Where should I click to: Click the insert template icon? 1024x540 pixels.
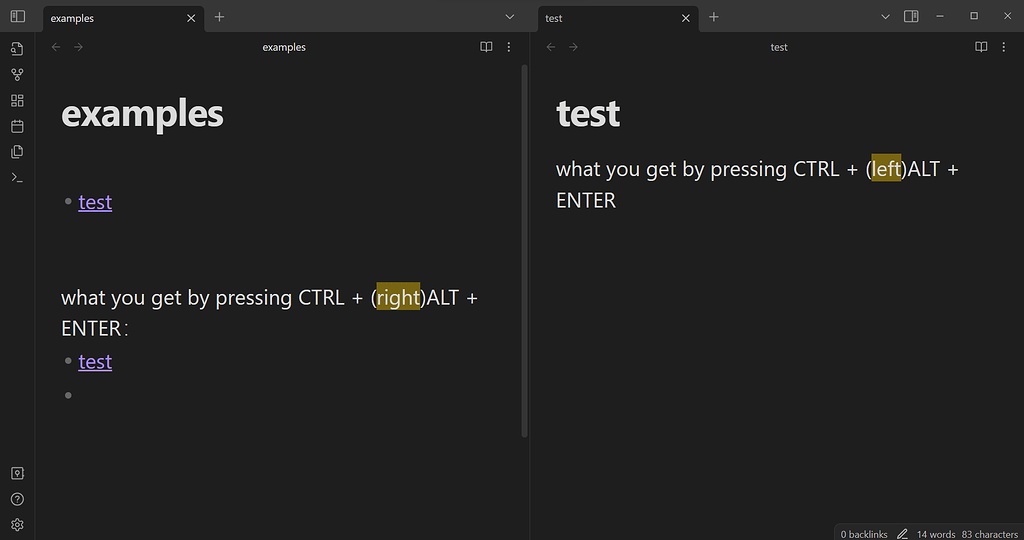(17, 152)
